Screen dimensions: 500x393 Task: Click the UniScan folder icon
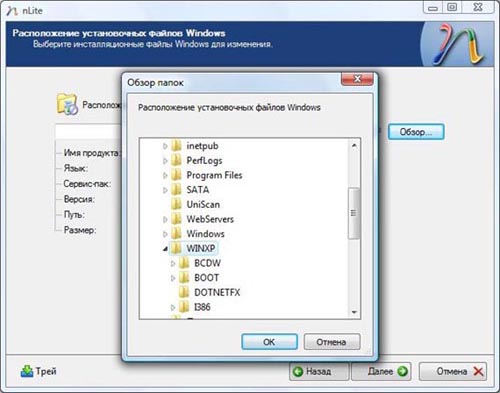click(176, 204)
